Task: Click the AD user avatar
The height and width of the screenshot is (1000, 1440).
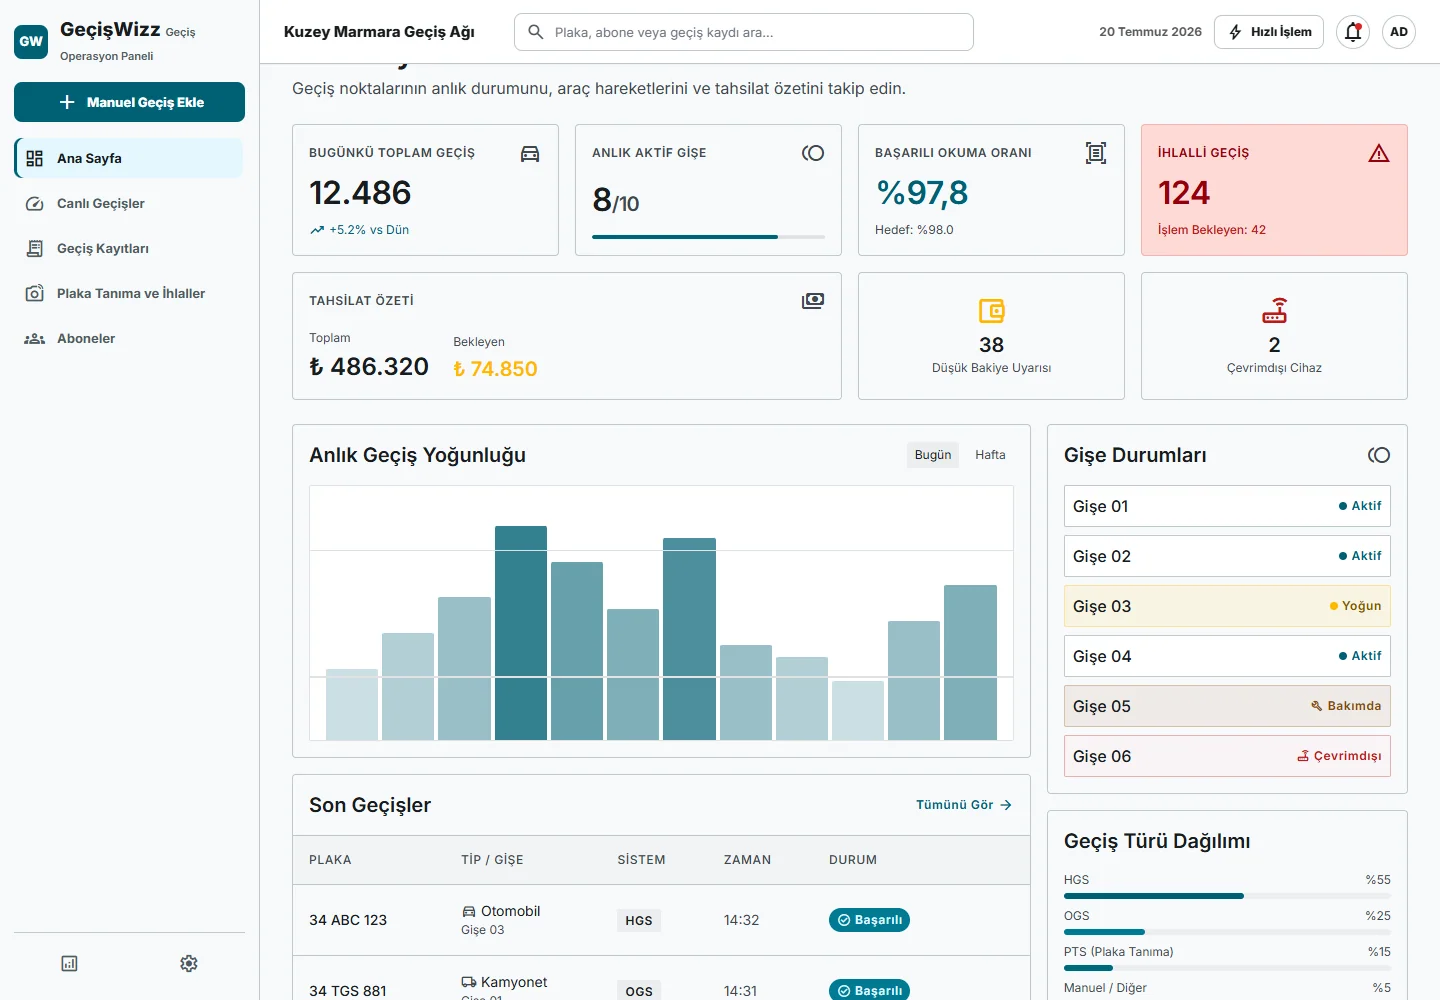Action: 1399,32
